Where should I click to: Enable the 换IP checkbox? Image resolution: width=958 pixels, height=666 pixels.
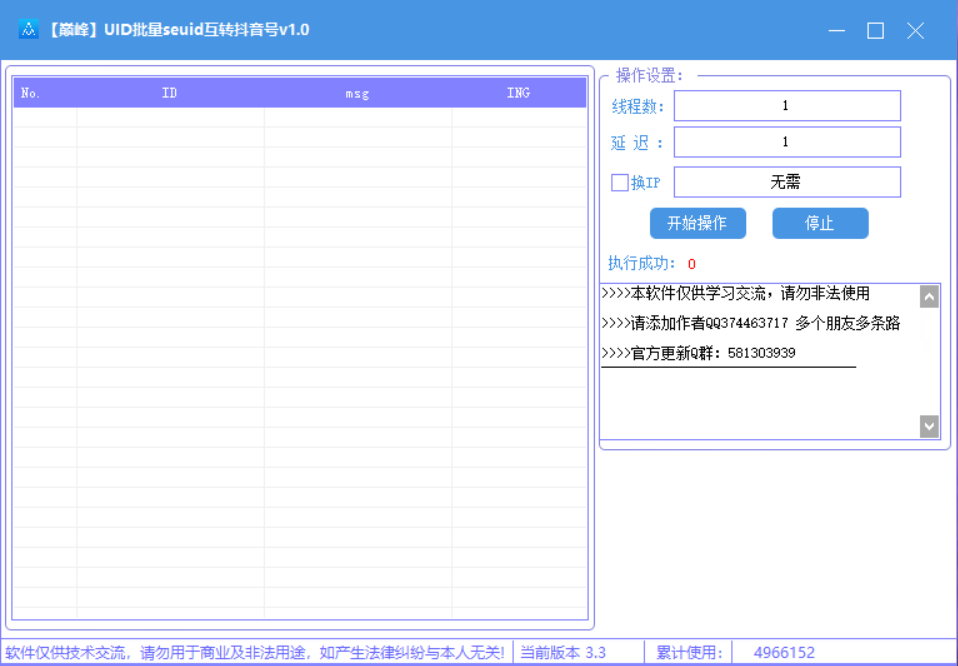click(x=617, y=182)
